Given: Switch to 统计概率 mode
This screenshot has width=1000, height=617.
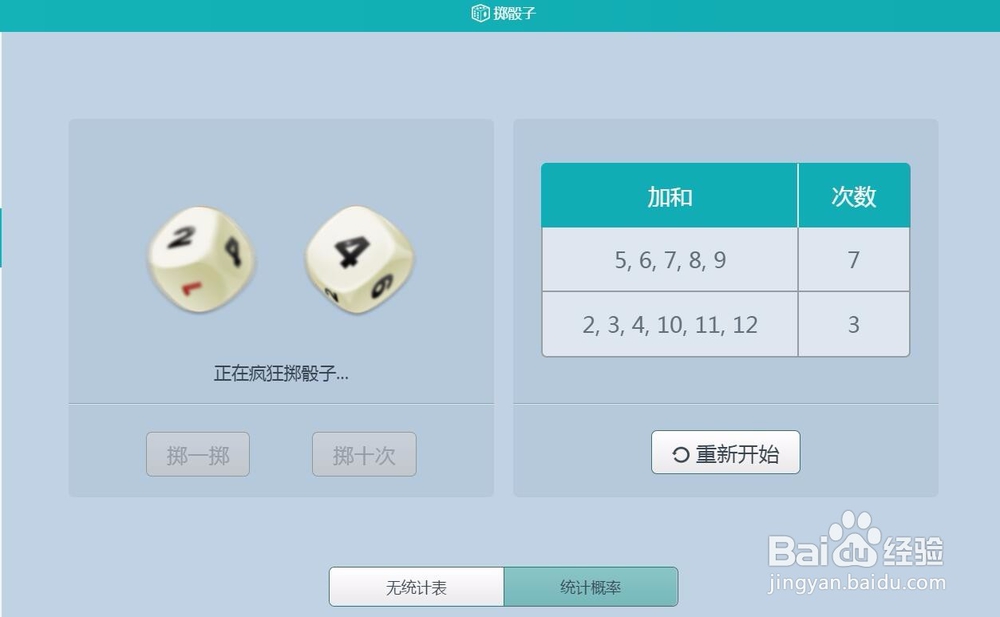Looking at the screenshot, I should (x=591, y=586).
